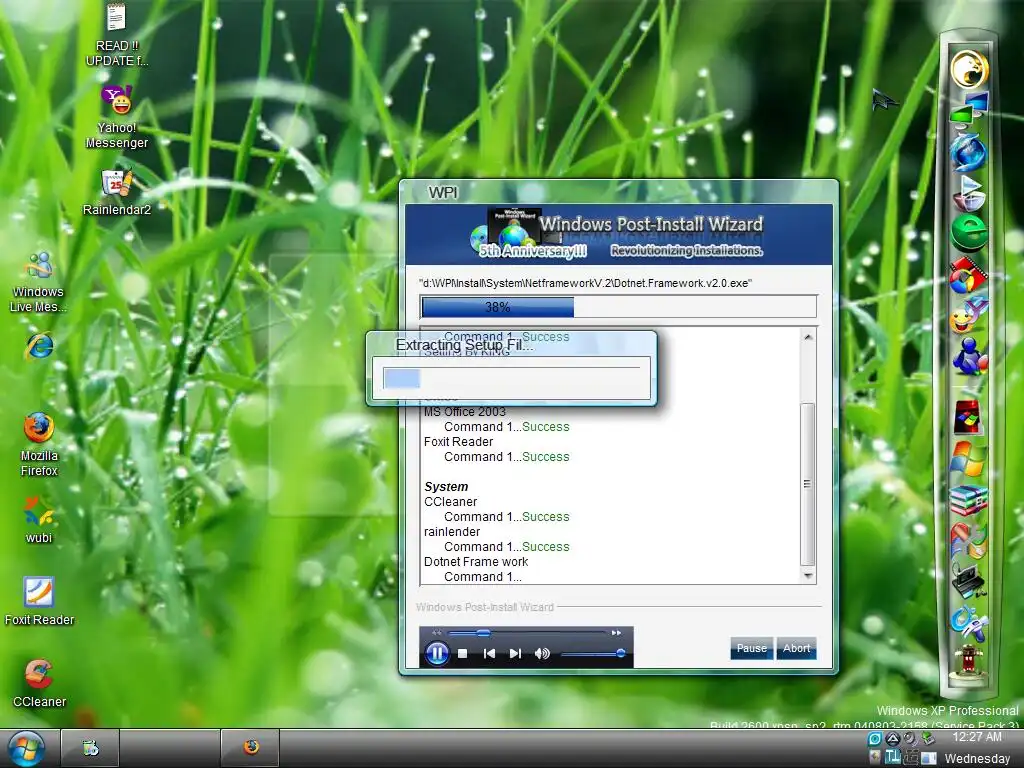This screenshot has width=1024, height=768.
Task: Select 'CCleaner' log entry
Action: [x=450, y=502]
